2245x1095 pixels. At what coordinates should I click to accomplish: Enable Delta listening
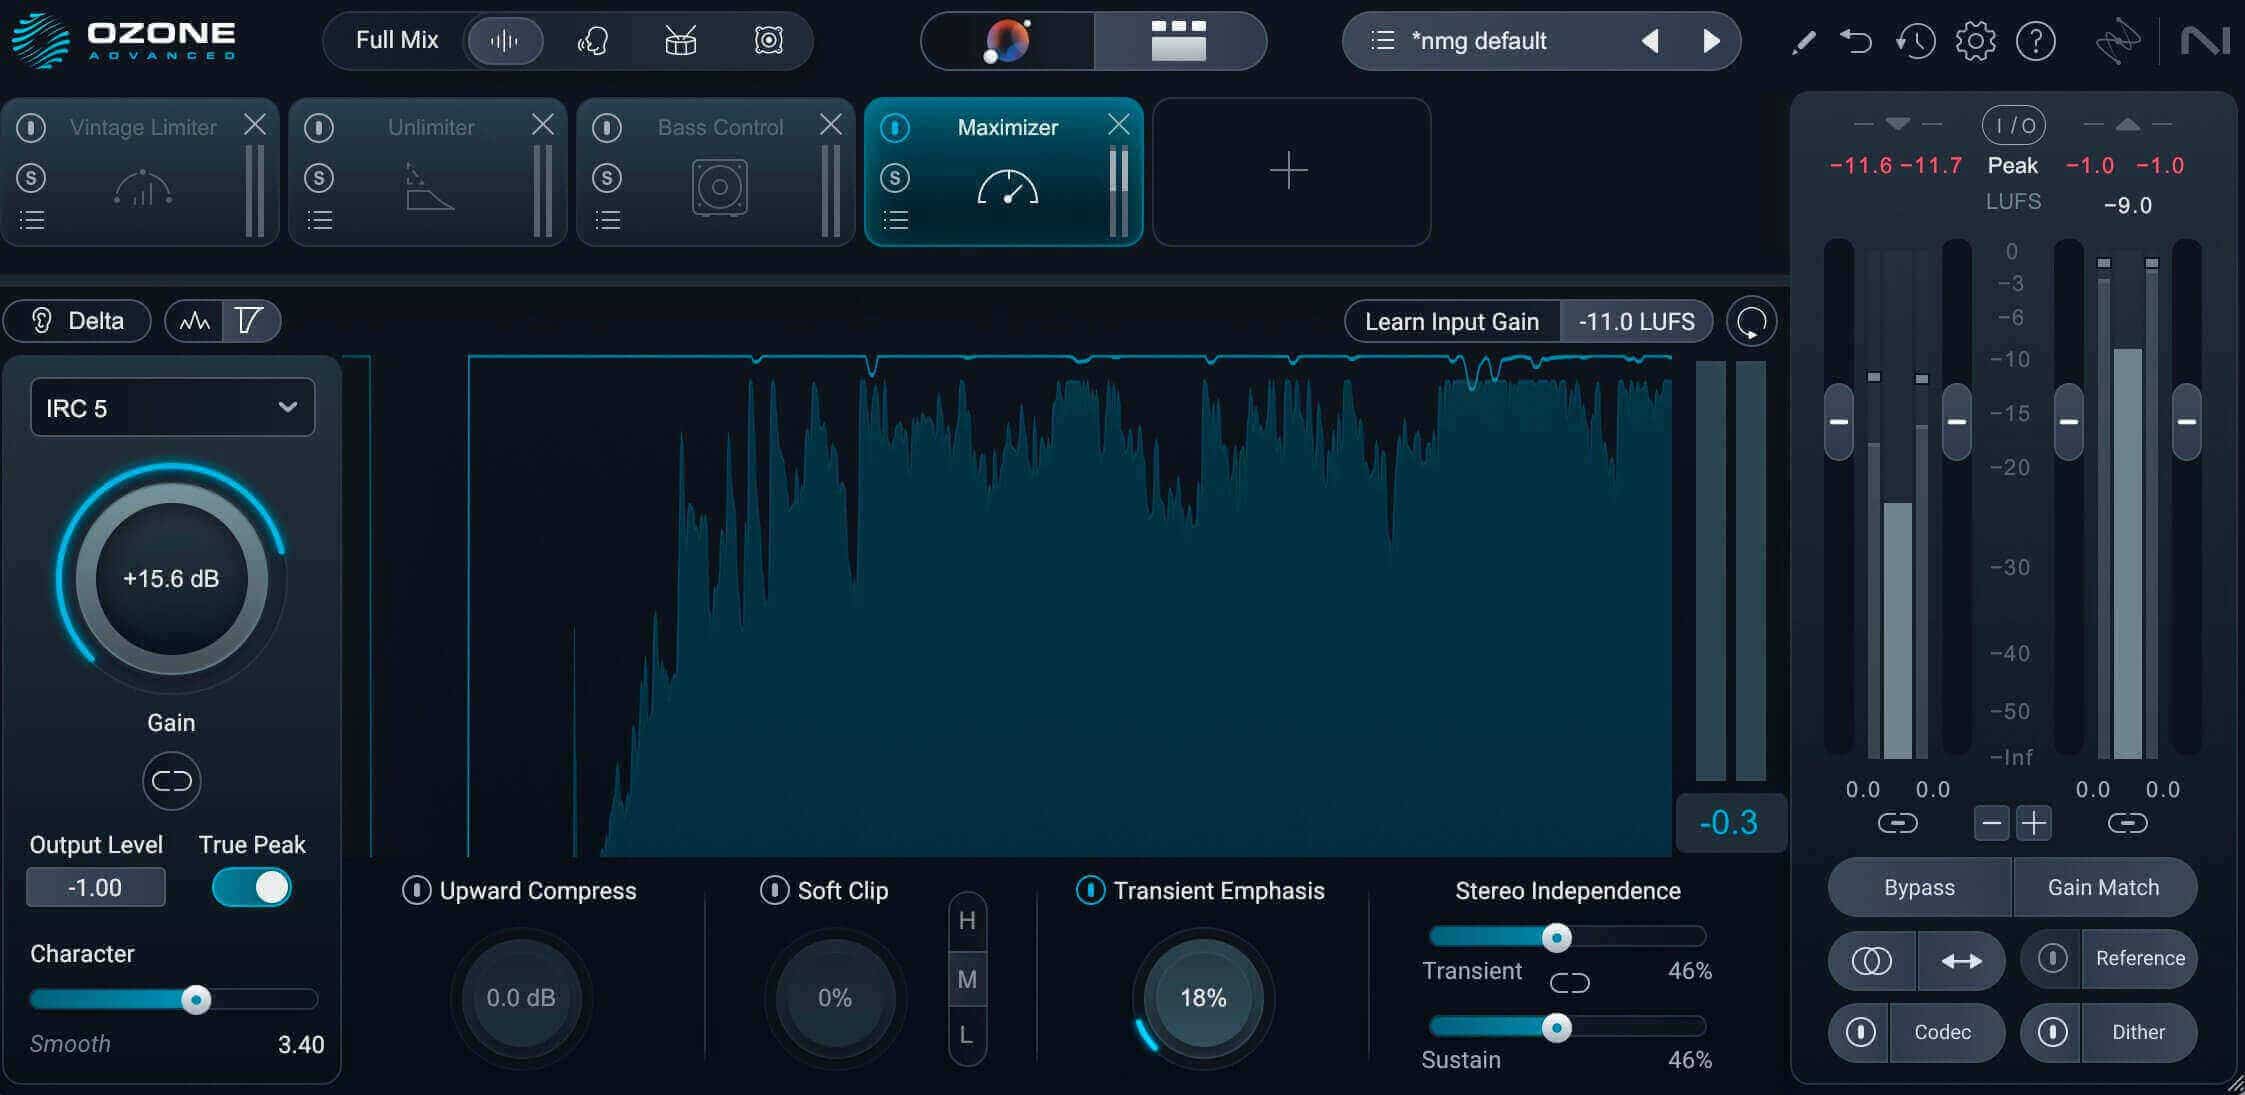click(78, 321)
